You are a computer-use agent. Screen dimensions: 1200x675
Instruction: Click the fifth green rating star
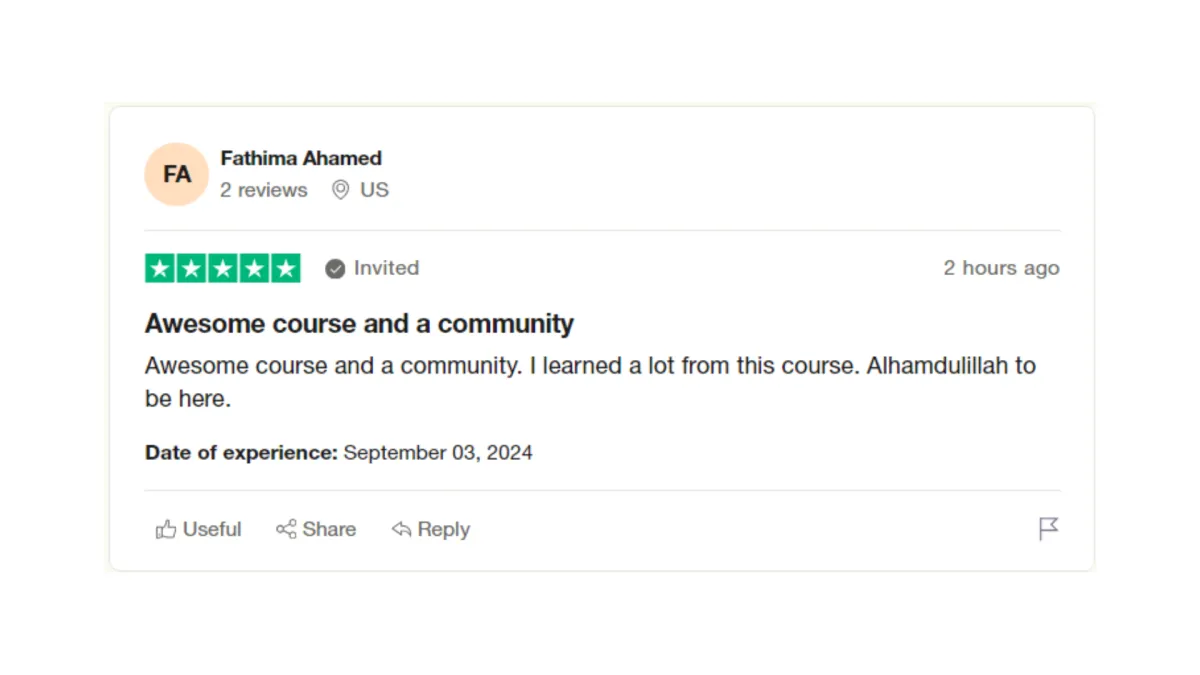[x=286, y=268]
